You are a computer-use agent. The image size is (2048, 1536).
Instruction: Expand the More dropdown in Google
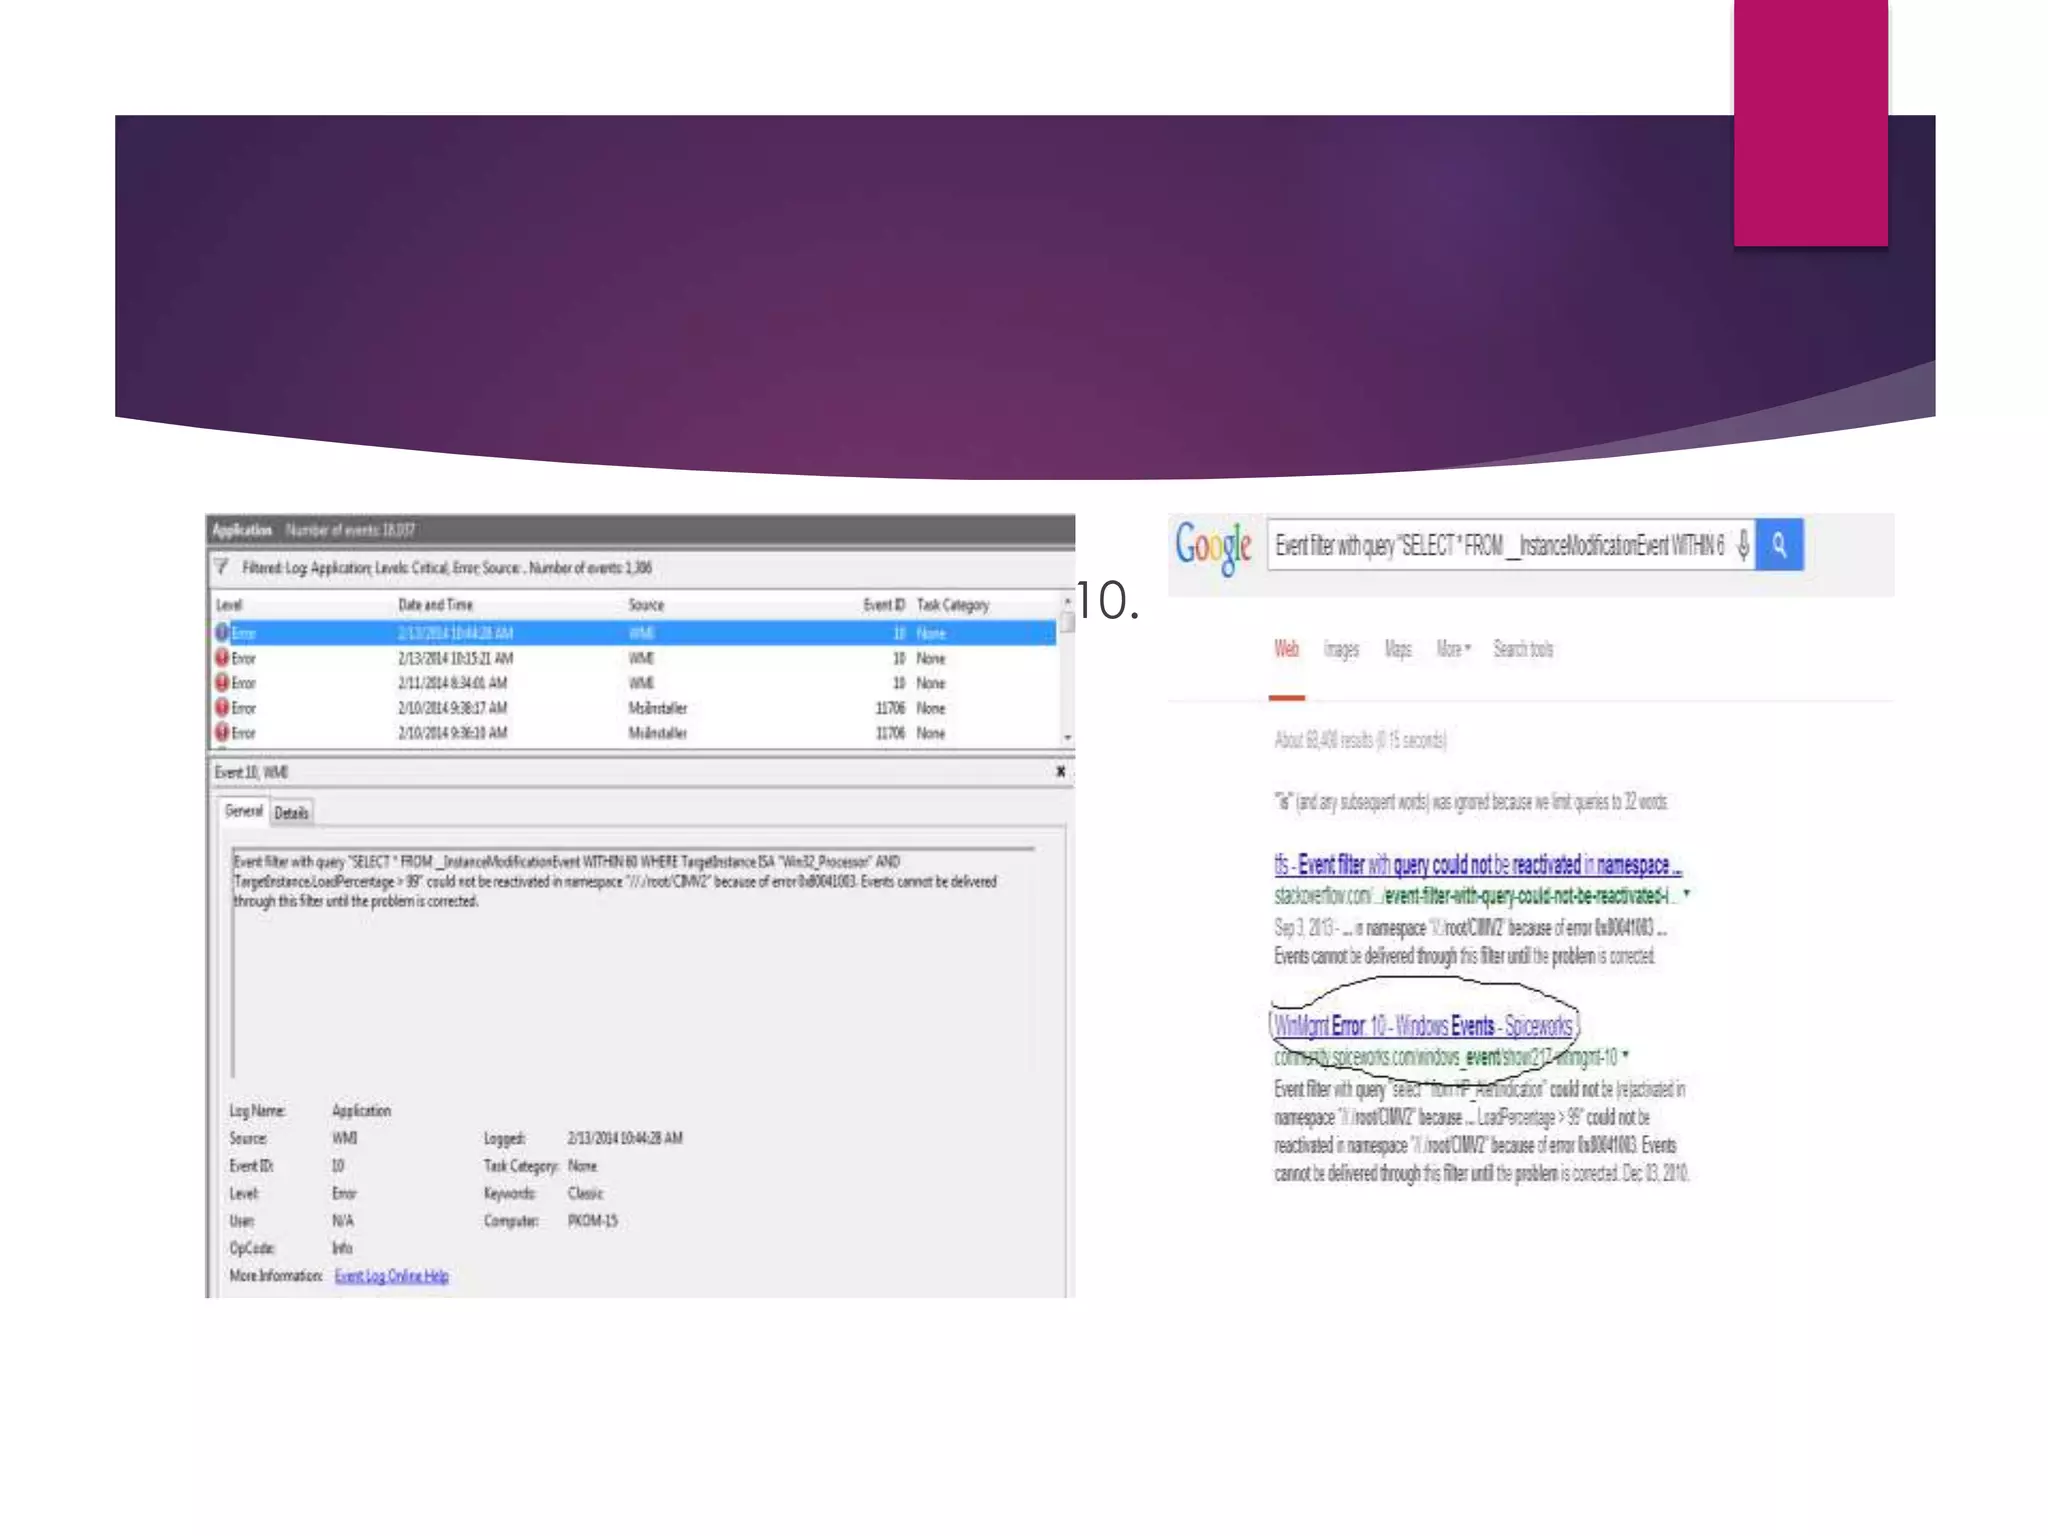click(1453, 650)
